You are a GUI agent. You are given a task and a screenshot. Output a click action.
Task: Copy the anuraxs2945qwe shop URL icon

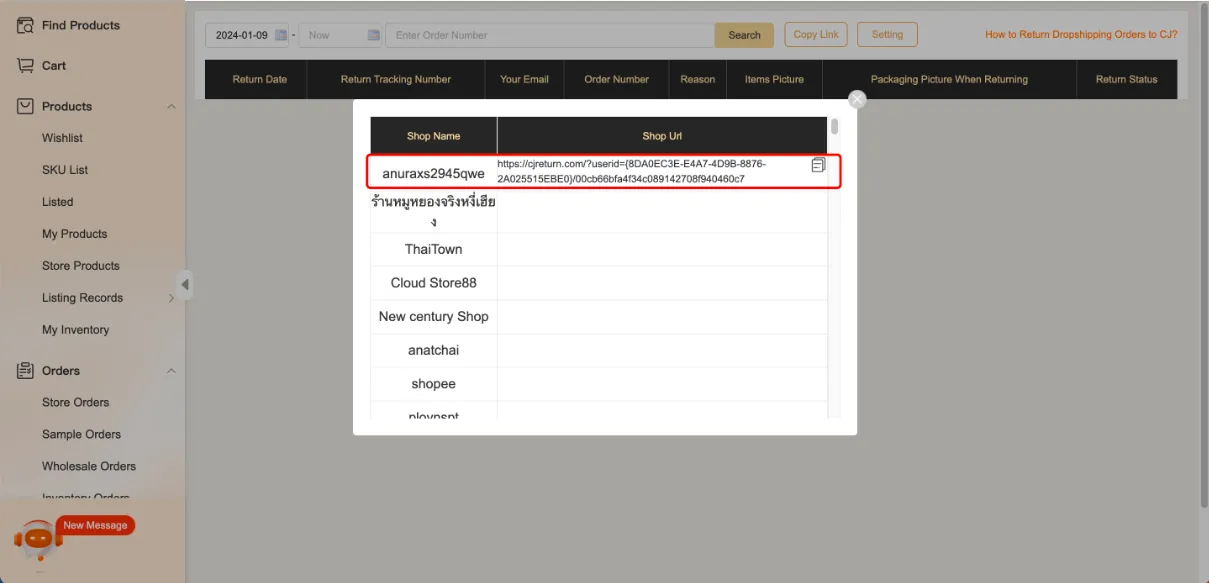[818, 165]
